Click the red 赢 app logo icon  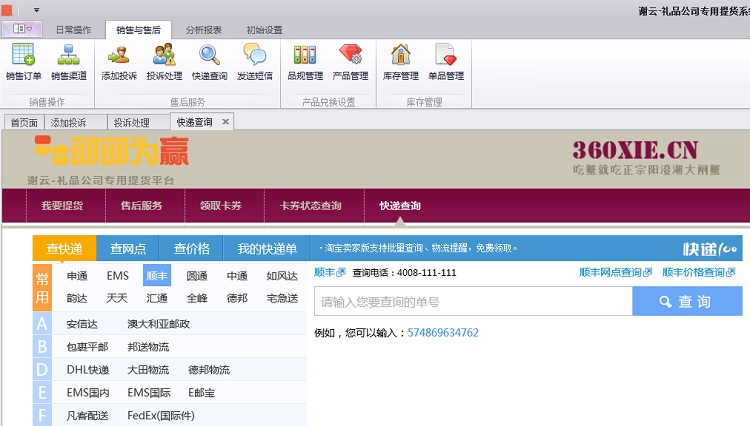[x=7, y=10]
